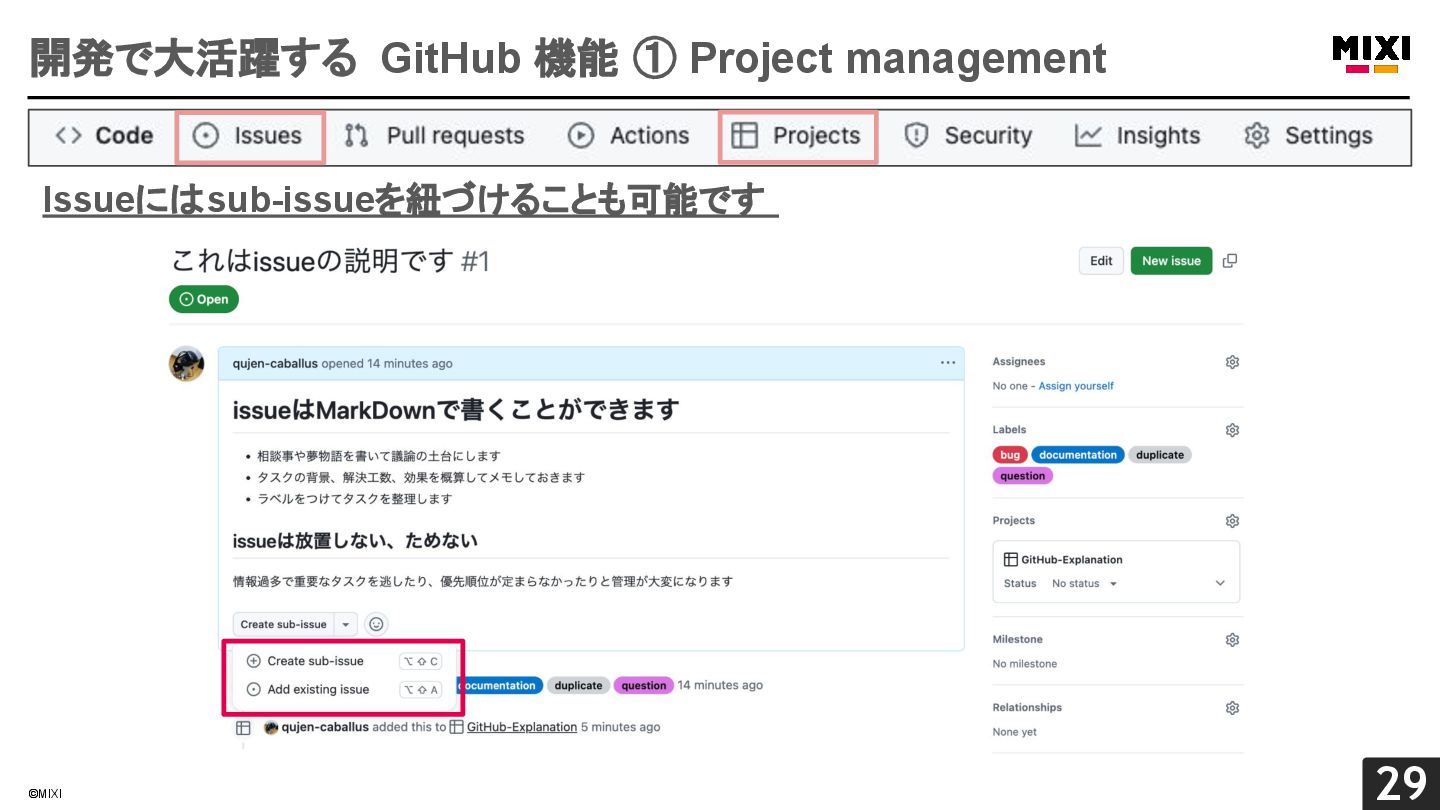Open the comment's three-dot options menu

click(948, 363)
